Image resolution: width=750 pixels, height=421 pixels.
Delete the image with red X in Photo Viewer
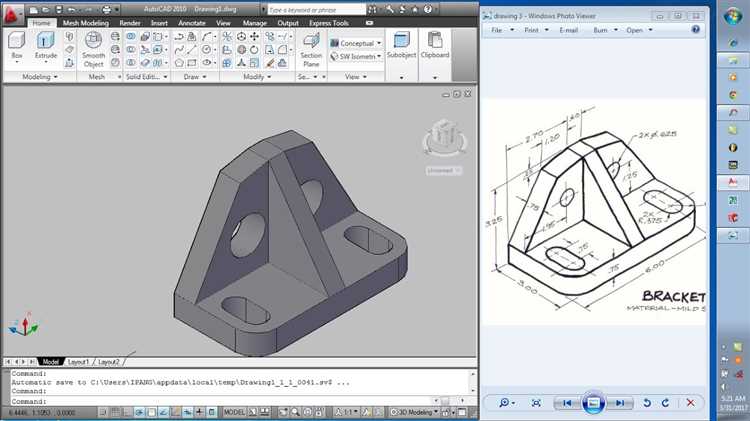[690, 403]
